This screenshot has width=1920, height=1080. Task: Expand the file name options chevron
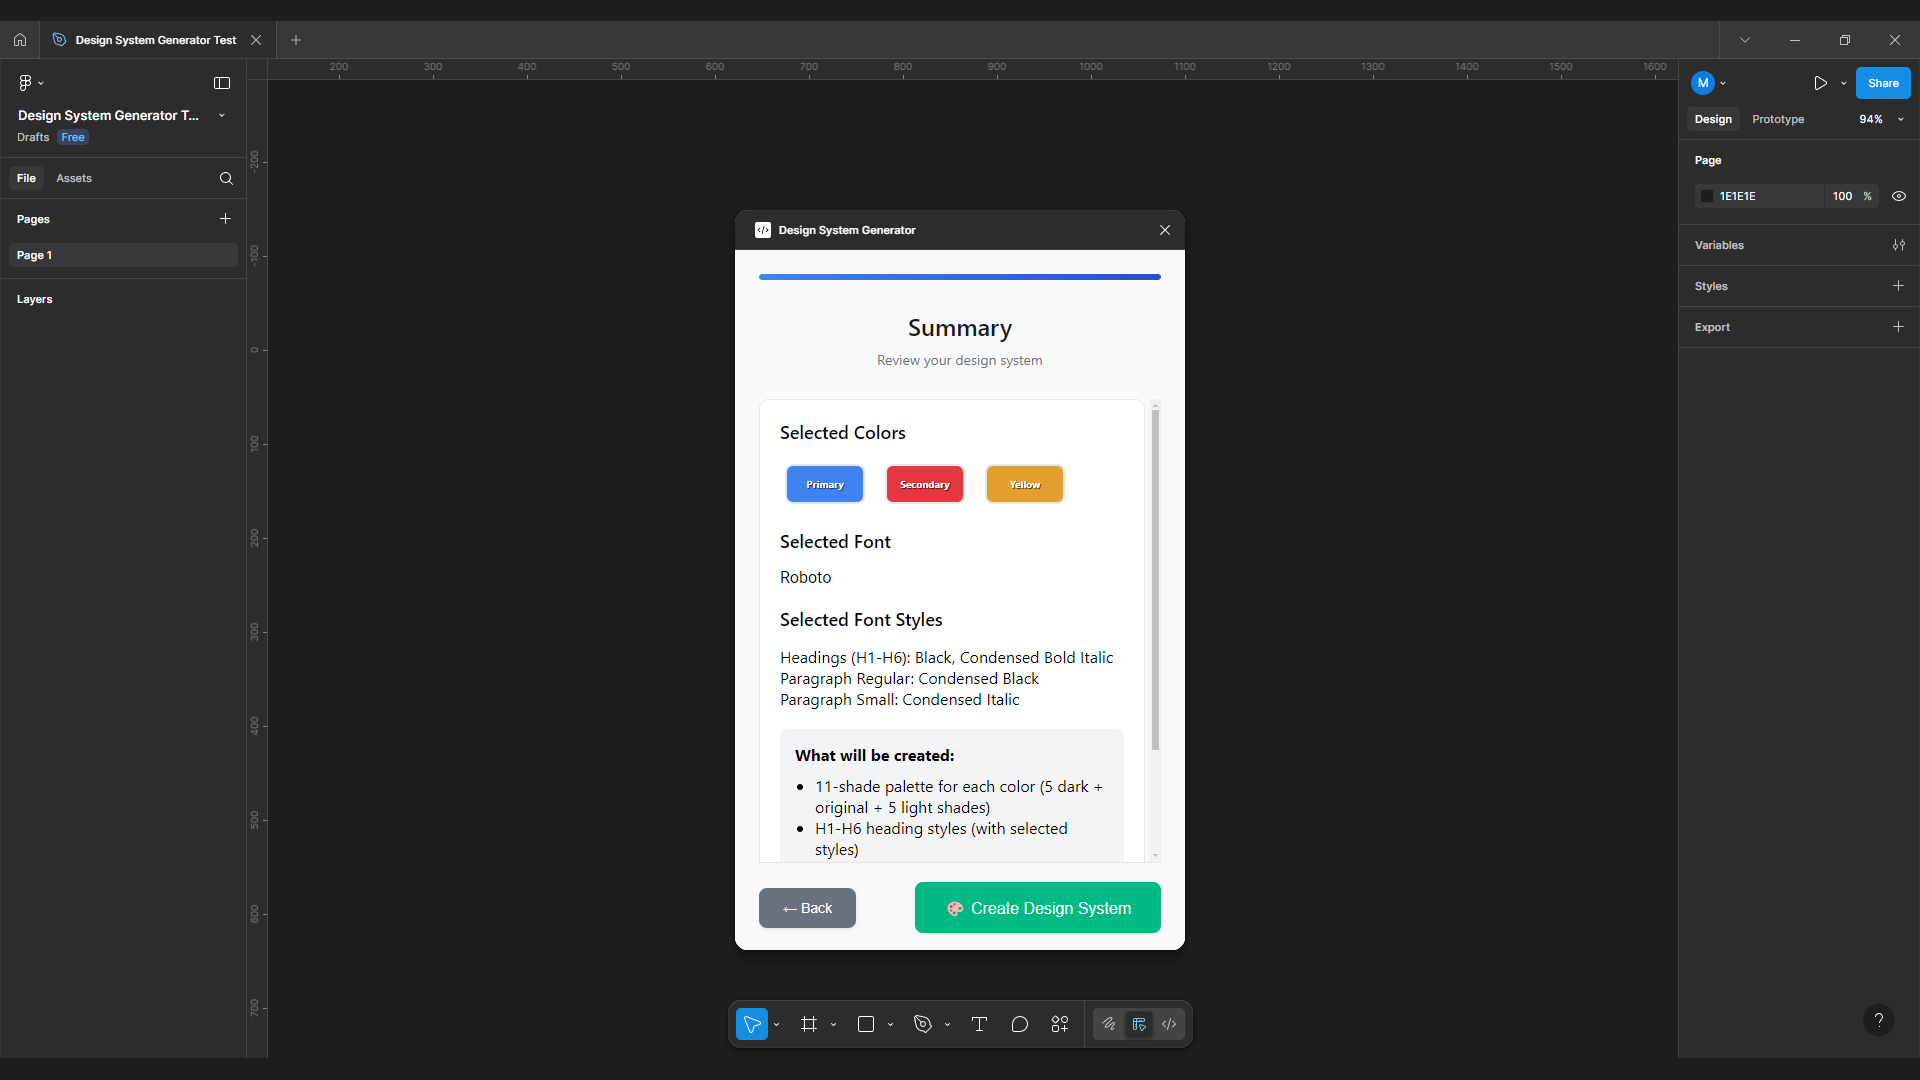pyautogui.click(x=222, y=116)
